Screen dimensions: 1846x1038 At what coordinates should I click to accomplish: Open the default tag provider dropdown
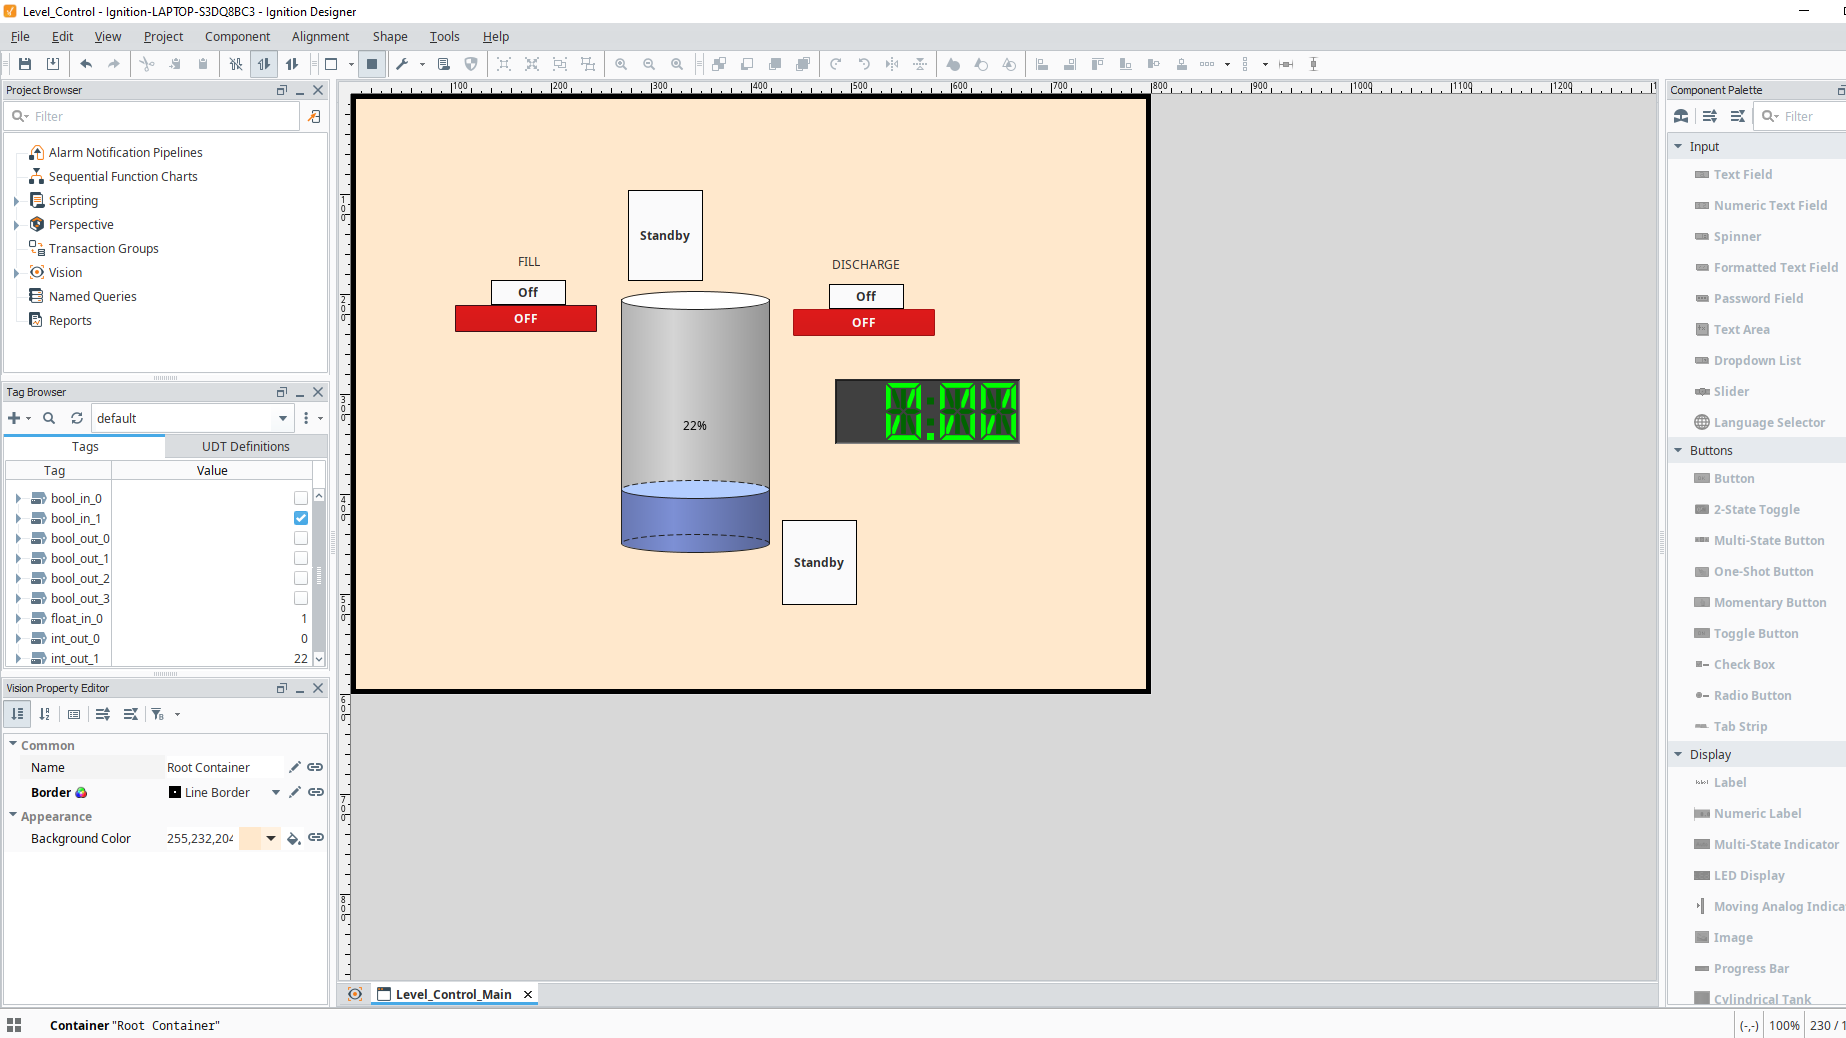(282, 418)
